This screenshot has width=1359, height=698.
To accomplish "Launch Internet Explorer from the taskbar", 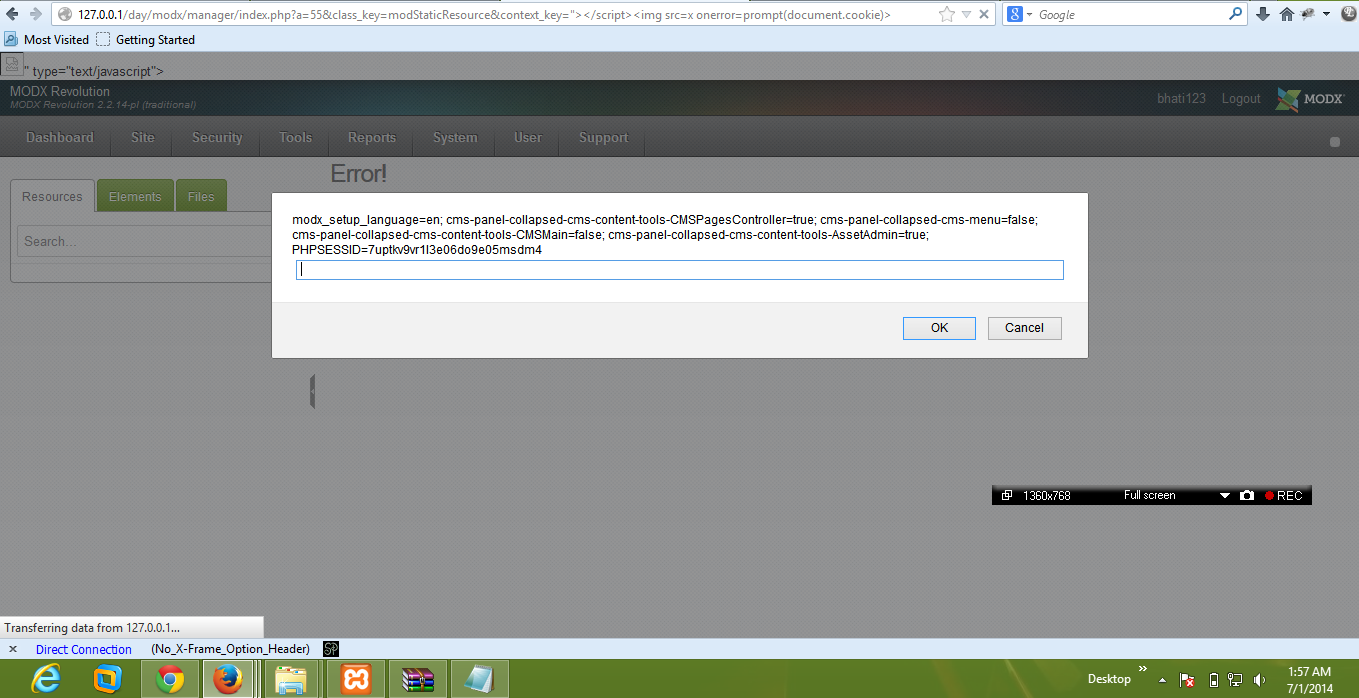I will pyautogui.click(x=46, y=679).
